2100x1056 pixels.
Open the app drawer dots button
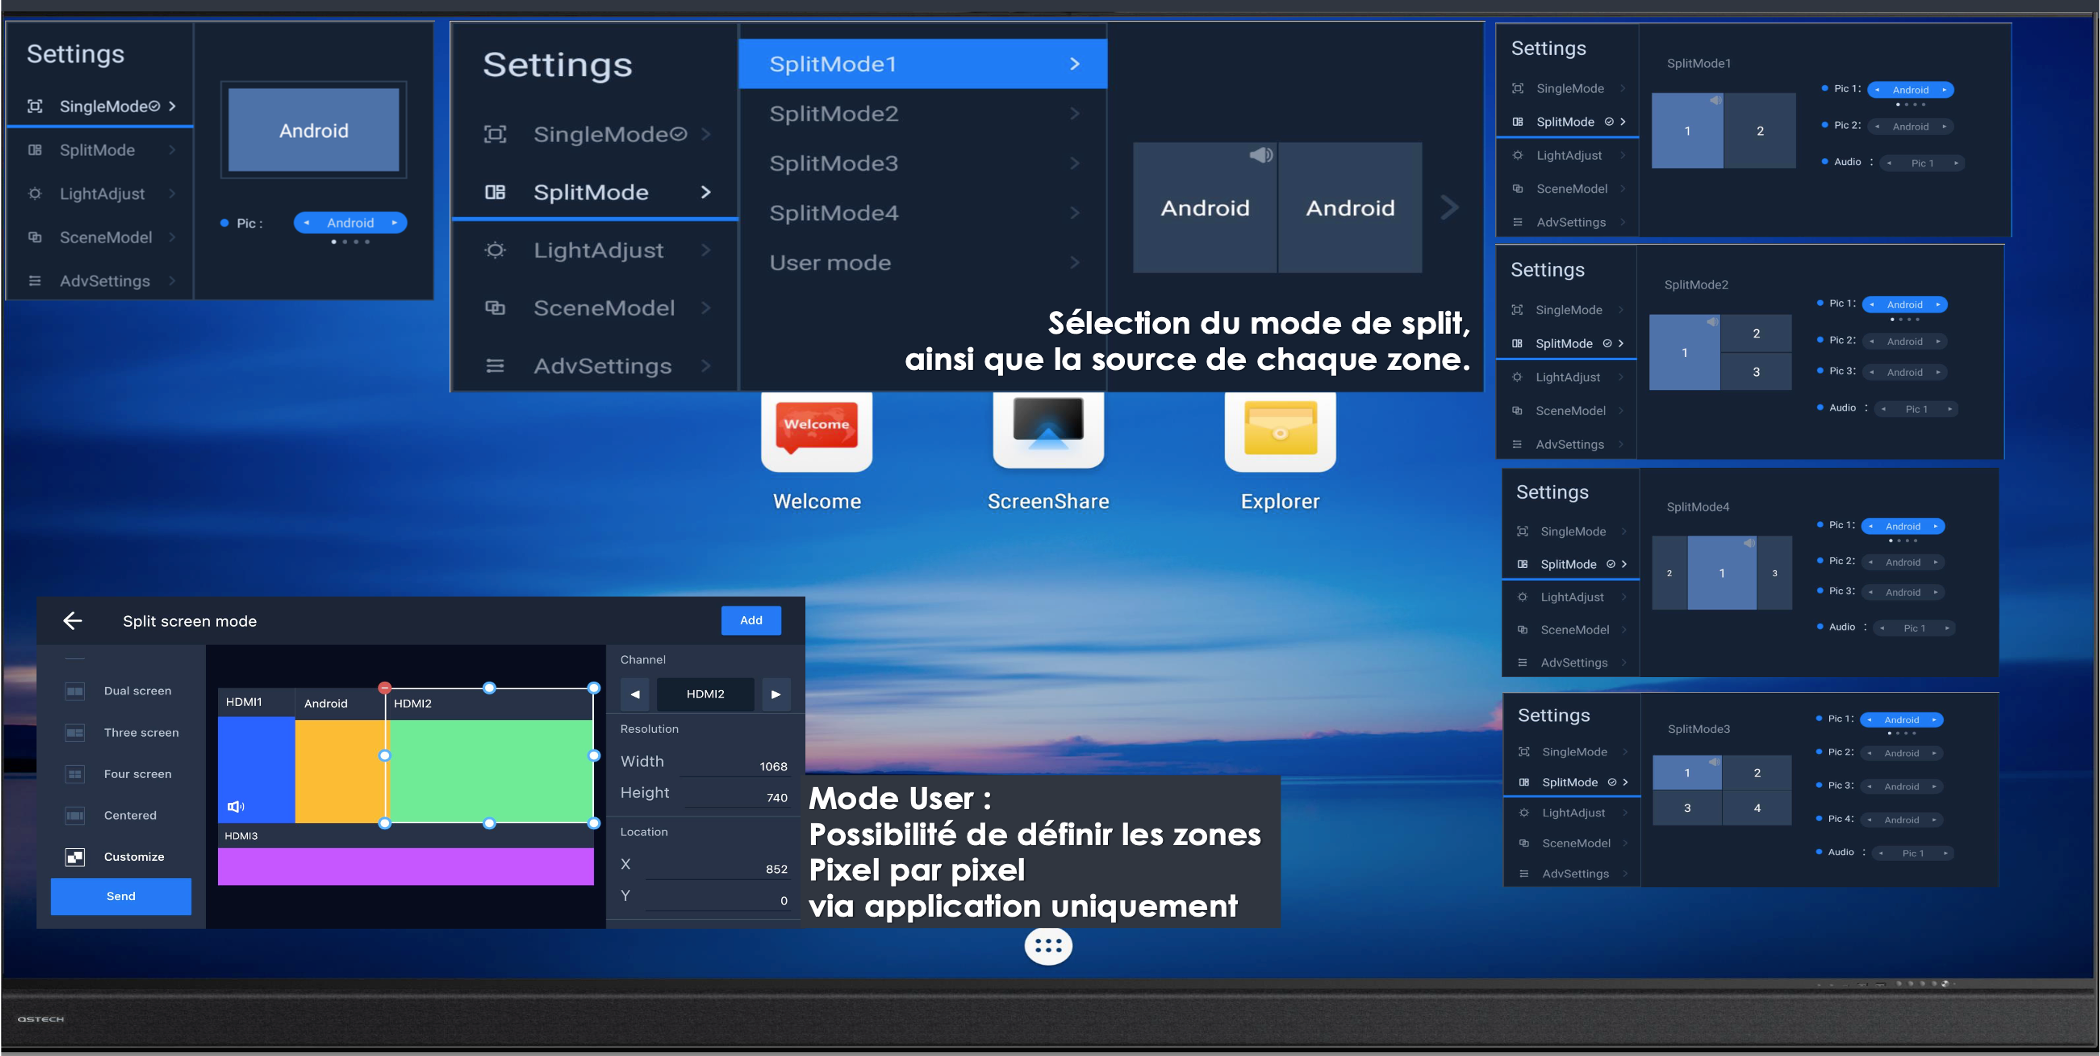click(1047, 945)
